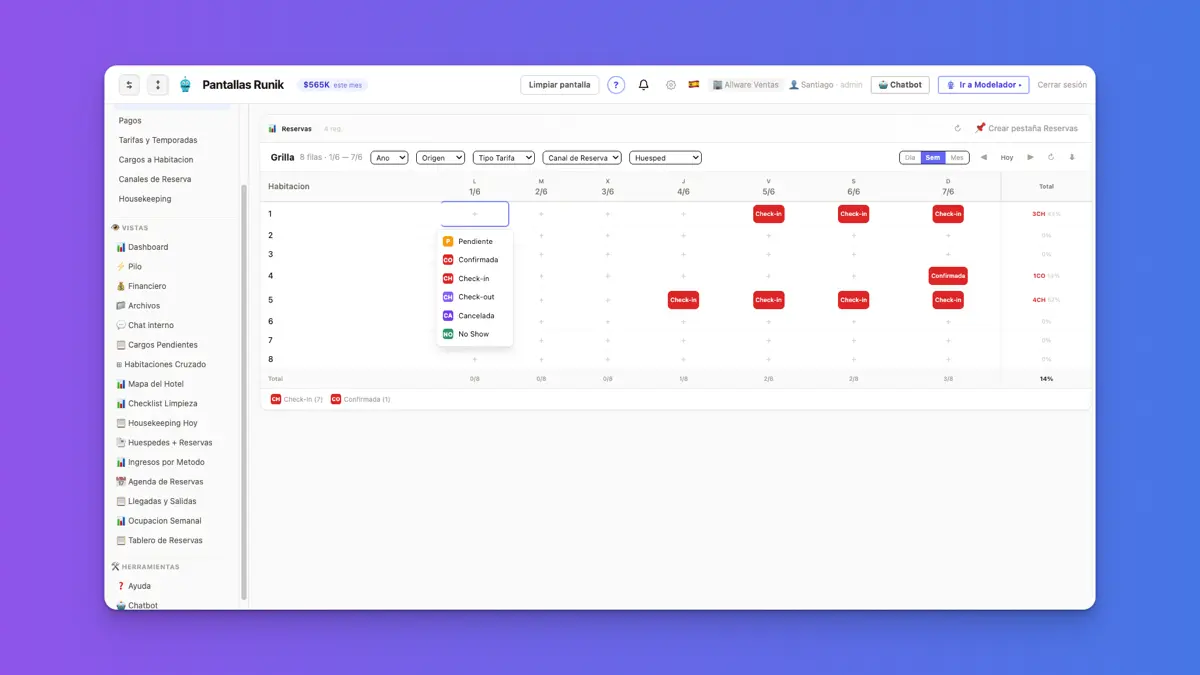Open Housekeeping item in sidebar
Screen dimensions: 1200x675
tap(145, 199)
